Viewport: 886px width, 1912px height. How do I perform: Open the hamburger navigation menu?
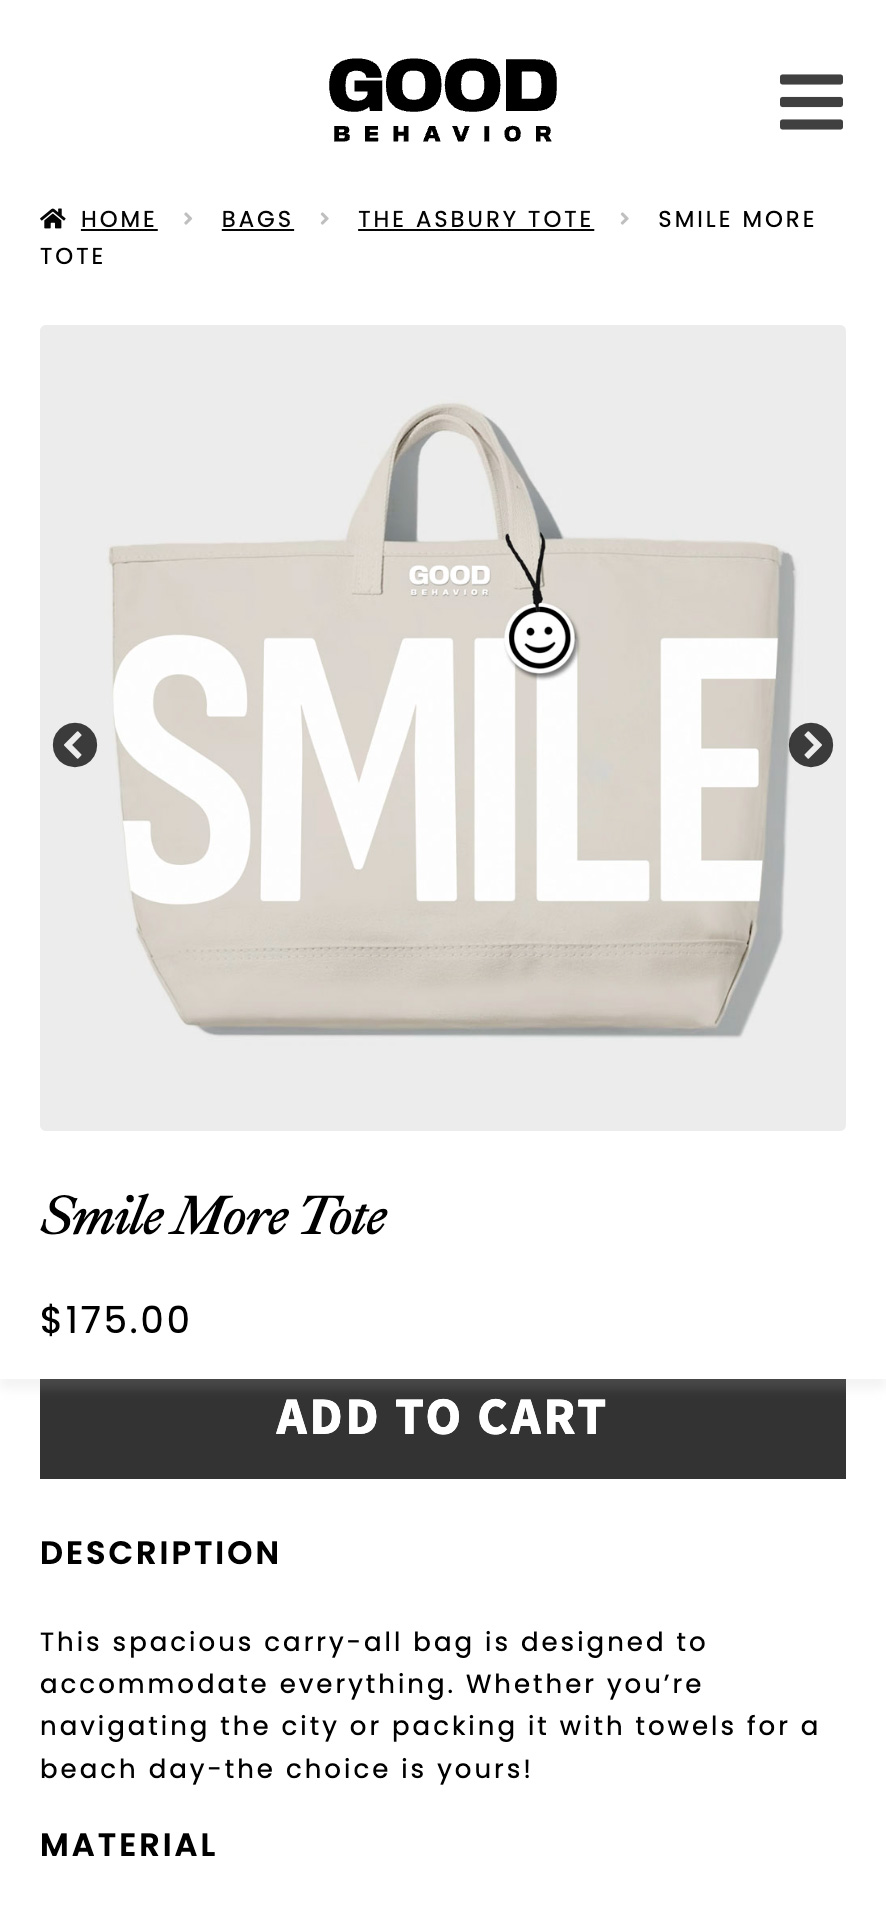click(811, 101)
